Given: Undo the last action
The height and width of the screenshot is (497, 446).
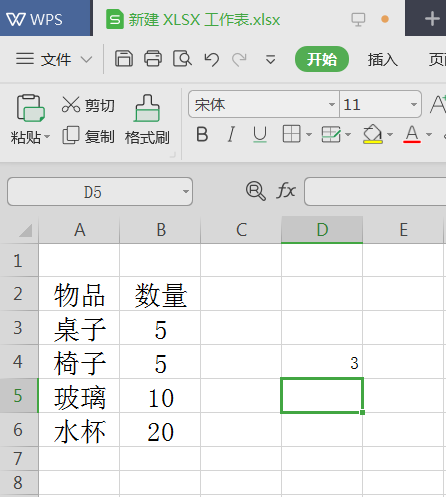Looking at the screenshot, I should click(x=211, y=59).
